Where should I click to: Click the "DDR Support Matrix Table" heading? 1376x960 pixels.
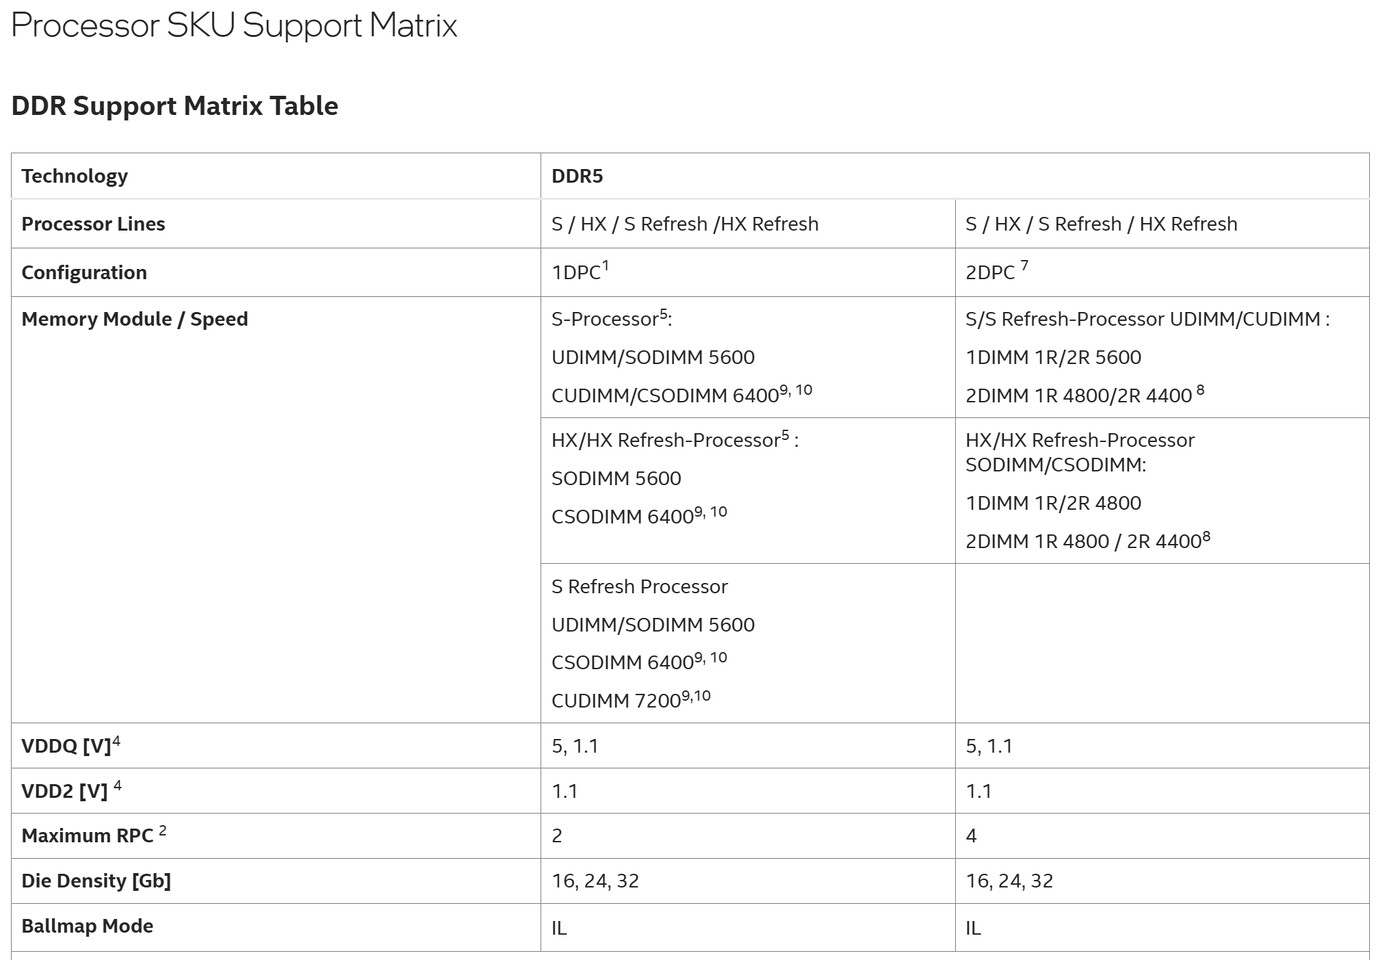coord(175,106)
